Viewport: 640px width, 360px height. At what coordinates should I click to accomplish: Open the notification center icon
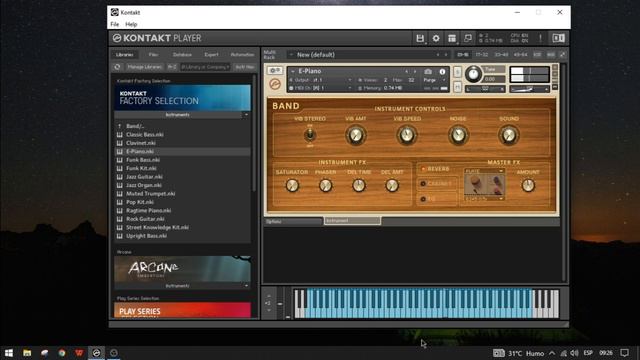tap(624, 353)
